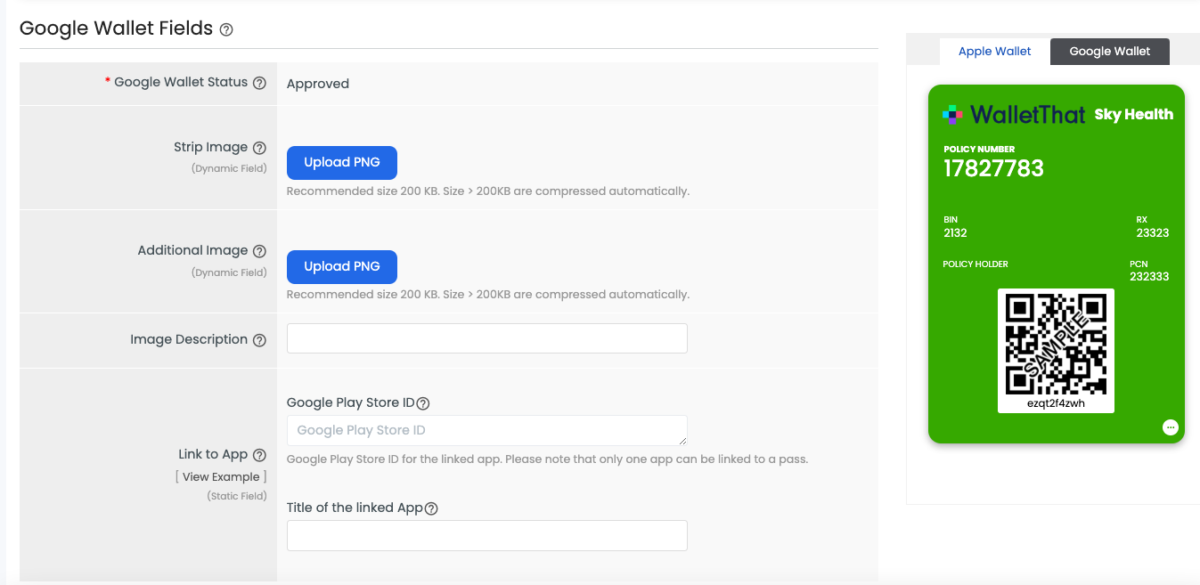Switch to the Apple Wallet tab
1200x585 pixels.
tap(994, 50)
